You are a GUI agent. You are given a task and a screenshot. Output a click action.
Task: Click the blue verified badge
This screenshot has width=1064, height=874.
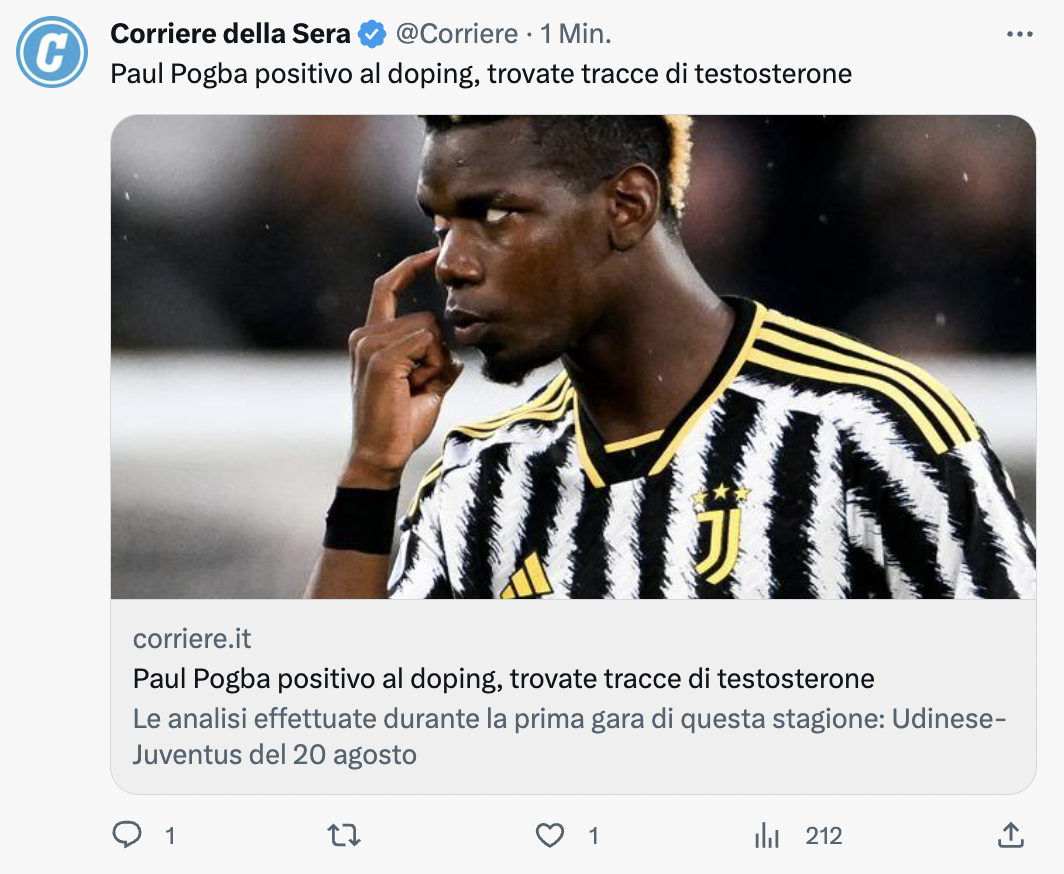coord(373,34)
